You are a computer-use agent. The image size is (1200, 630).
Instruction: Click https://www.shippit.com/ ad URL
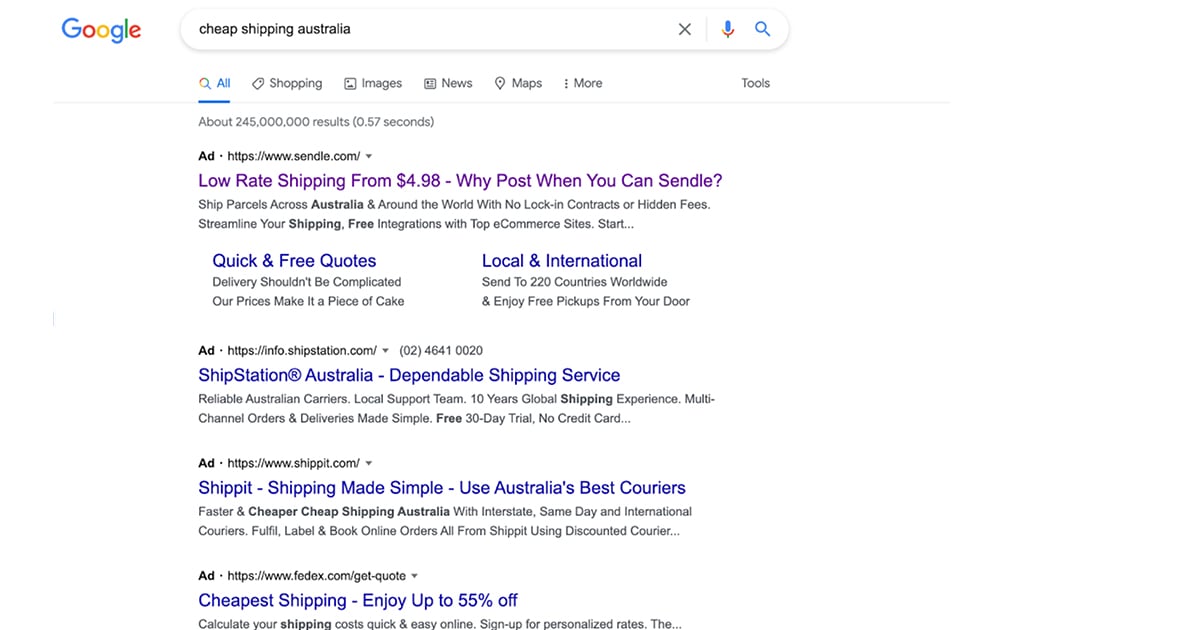(293, 464)
